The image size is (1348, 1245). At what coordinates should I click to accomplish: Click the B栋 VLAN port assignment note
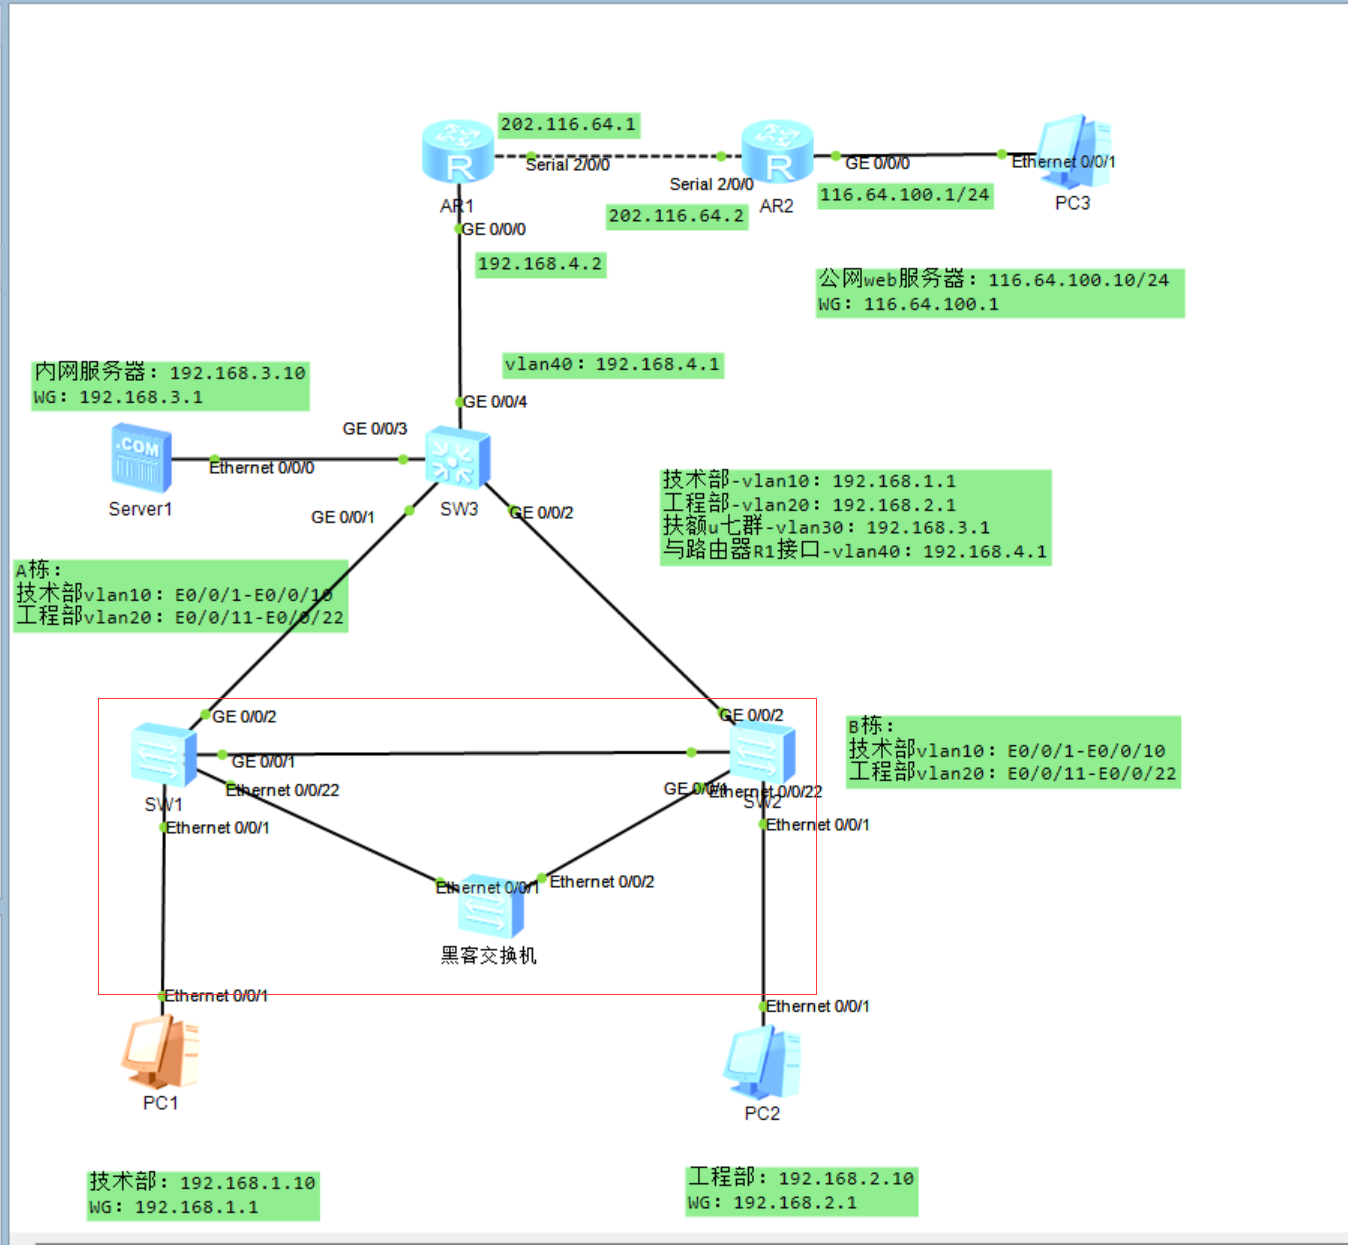pos(1013,752)
